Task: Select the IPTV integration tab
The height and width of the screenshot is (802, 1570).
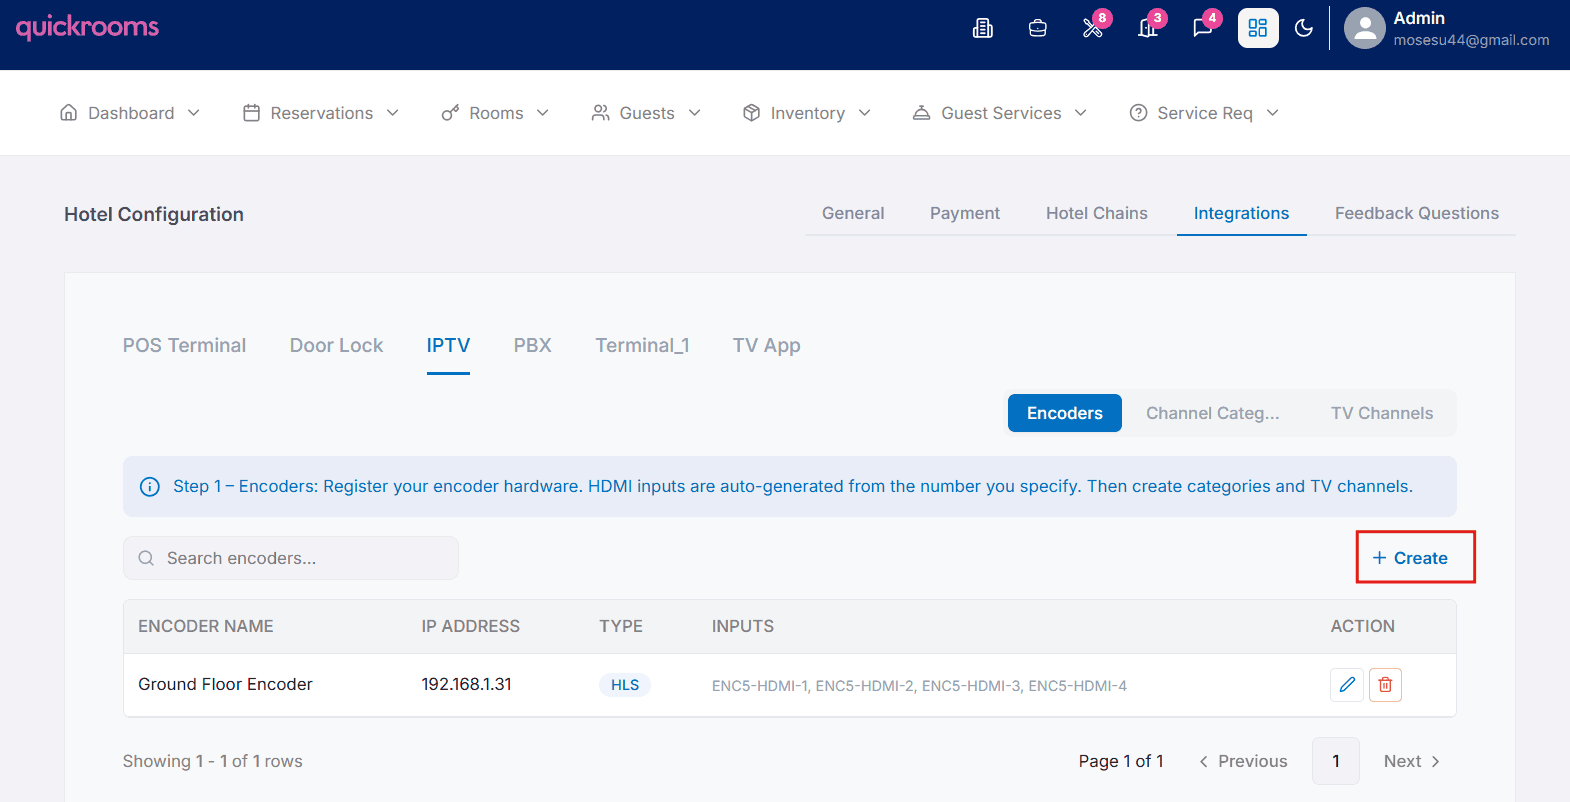Action: tap(448, 345)
